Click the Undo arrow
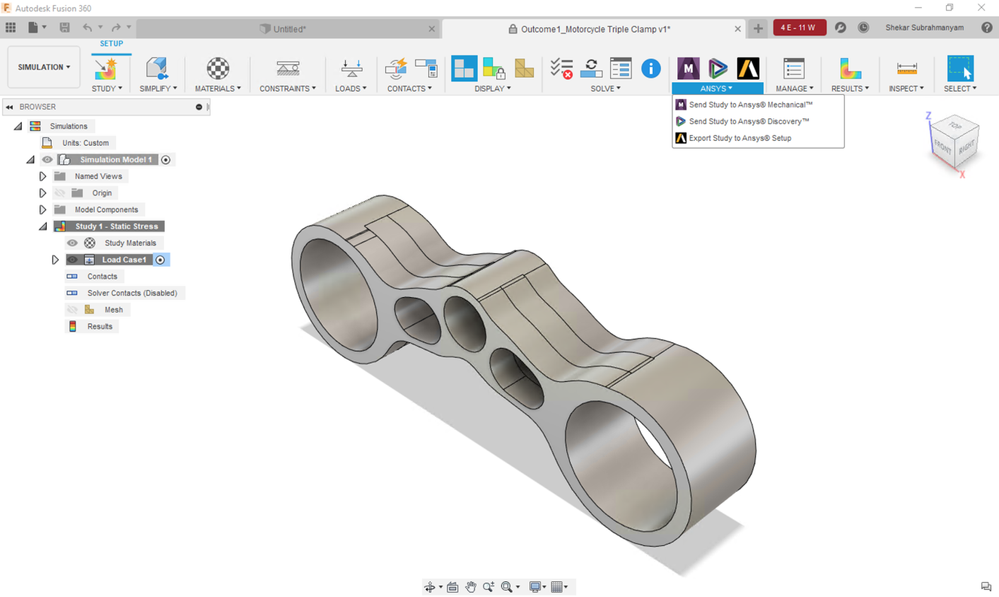This screenshot has height=597, width=999. [87, 27]
